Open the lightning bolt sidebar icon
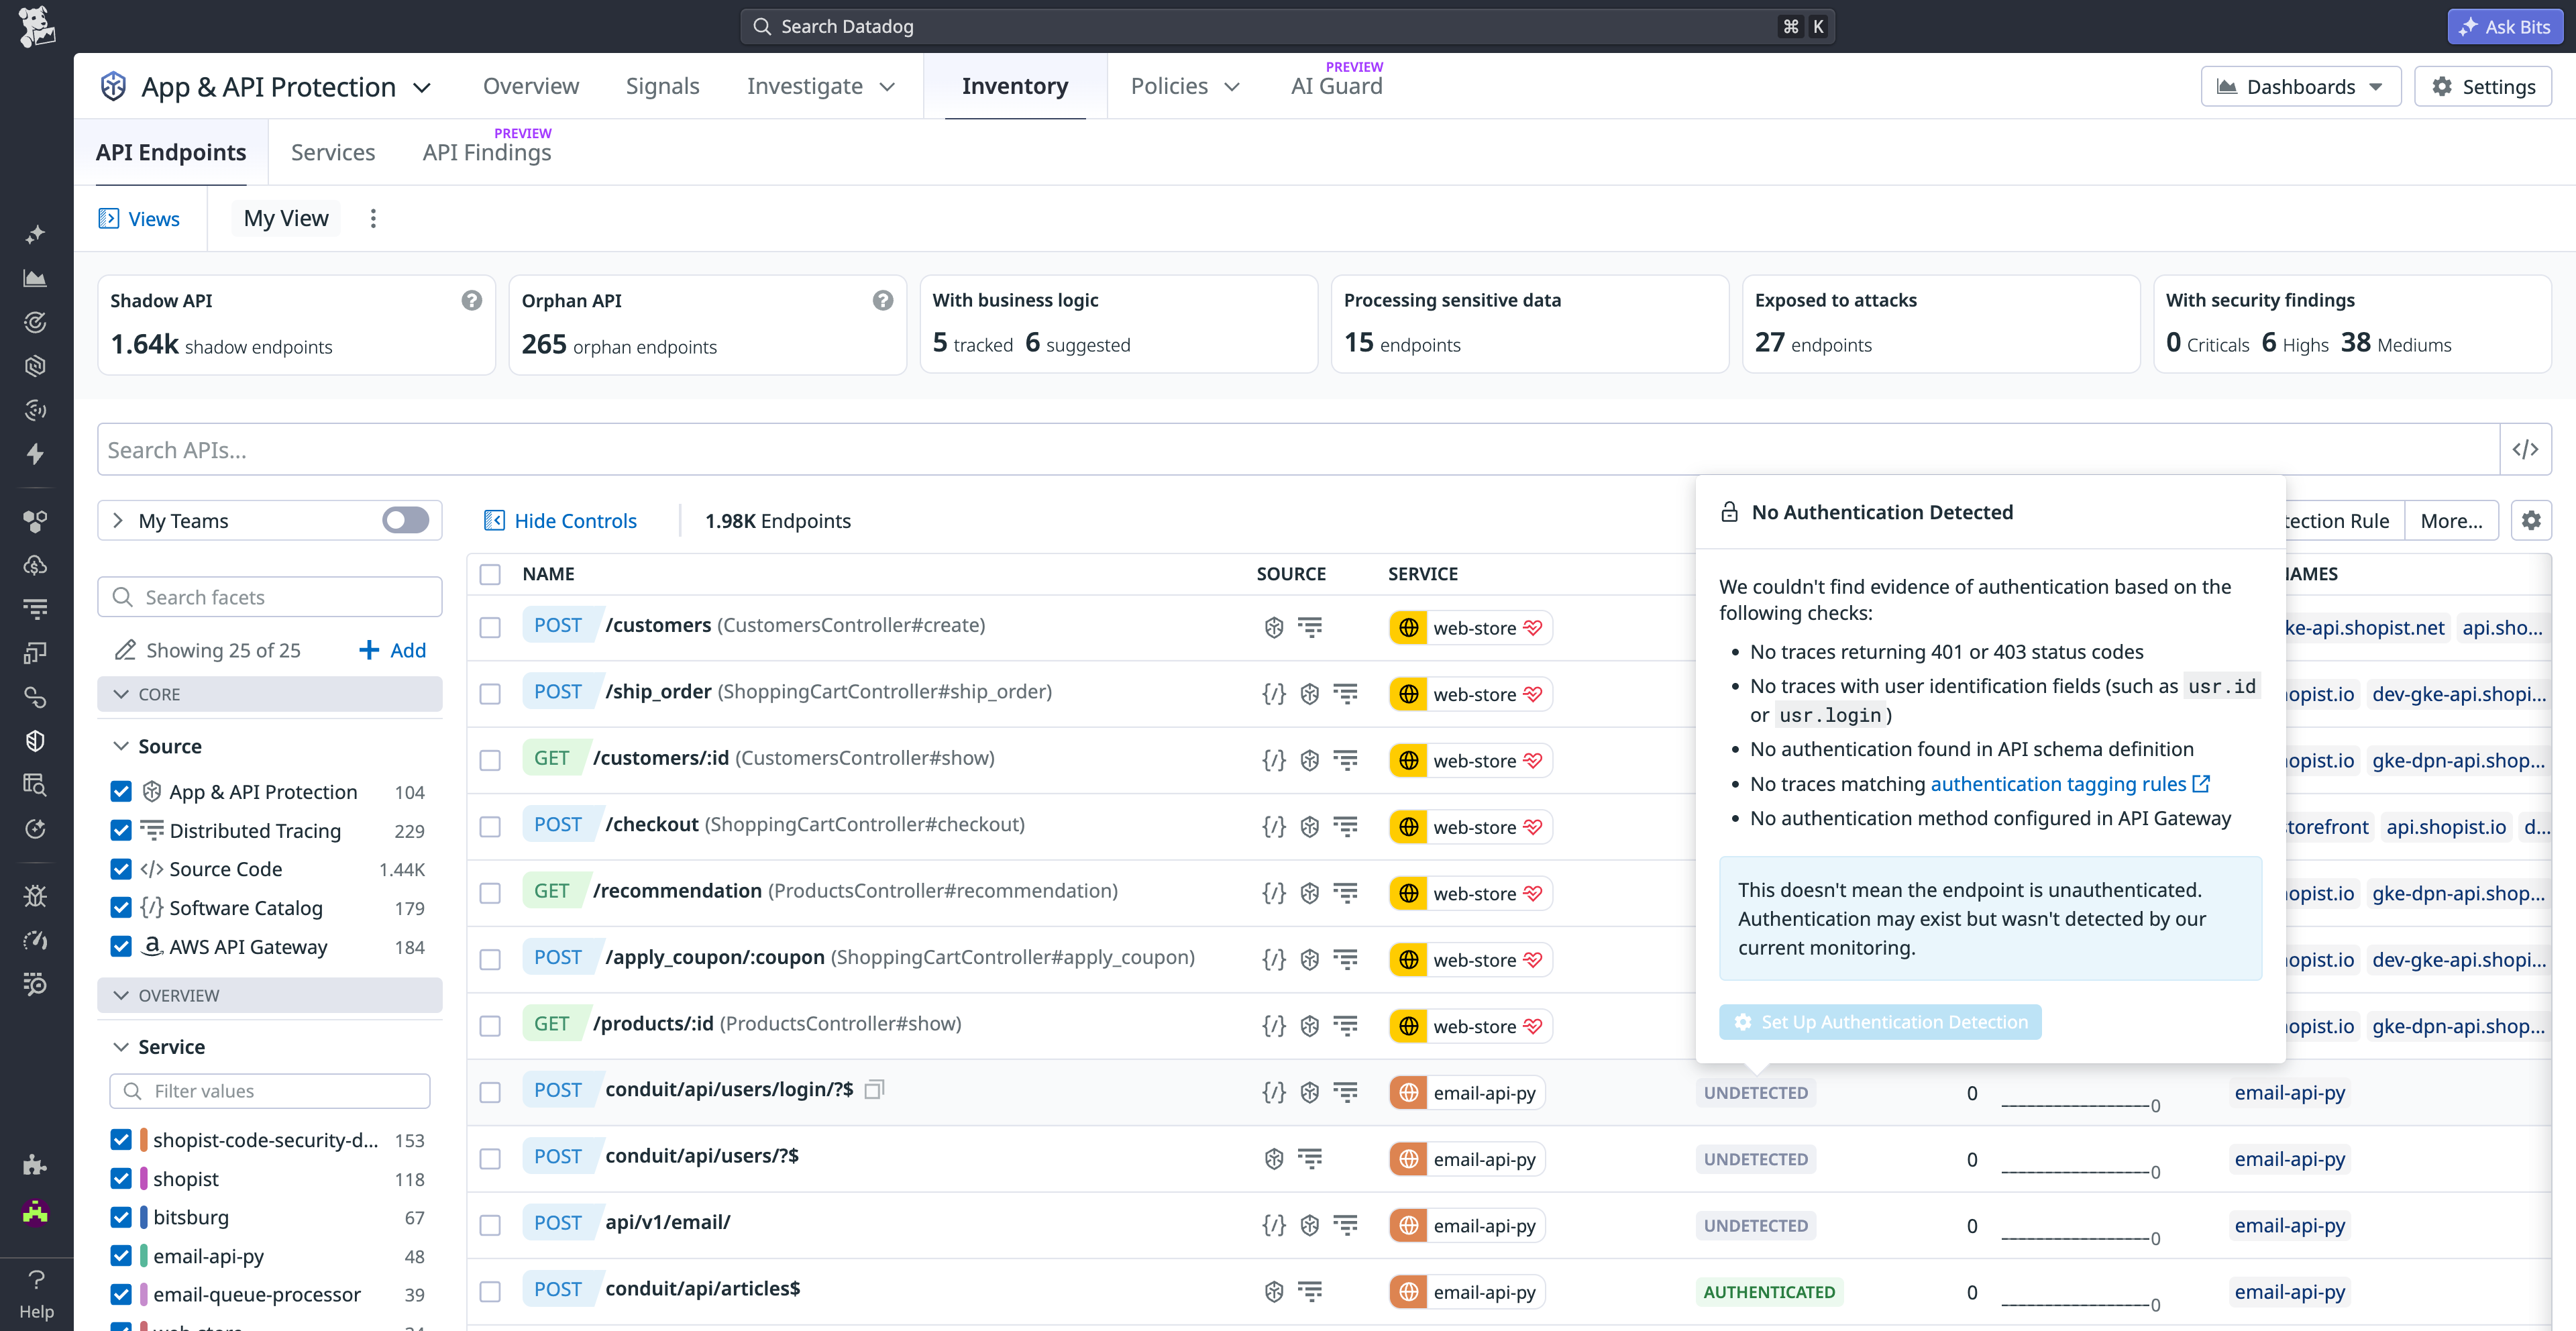 coord(35,454)
